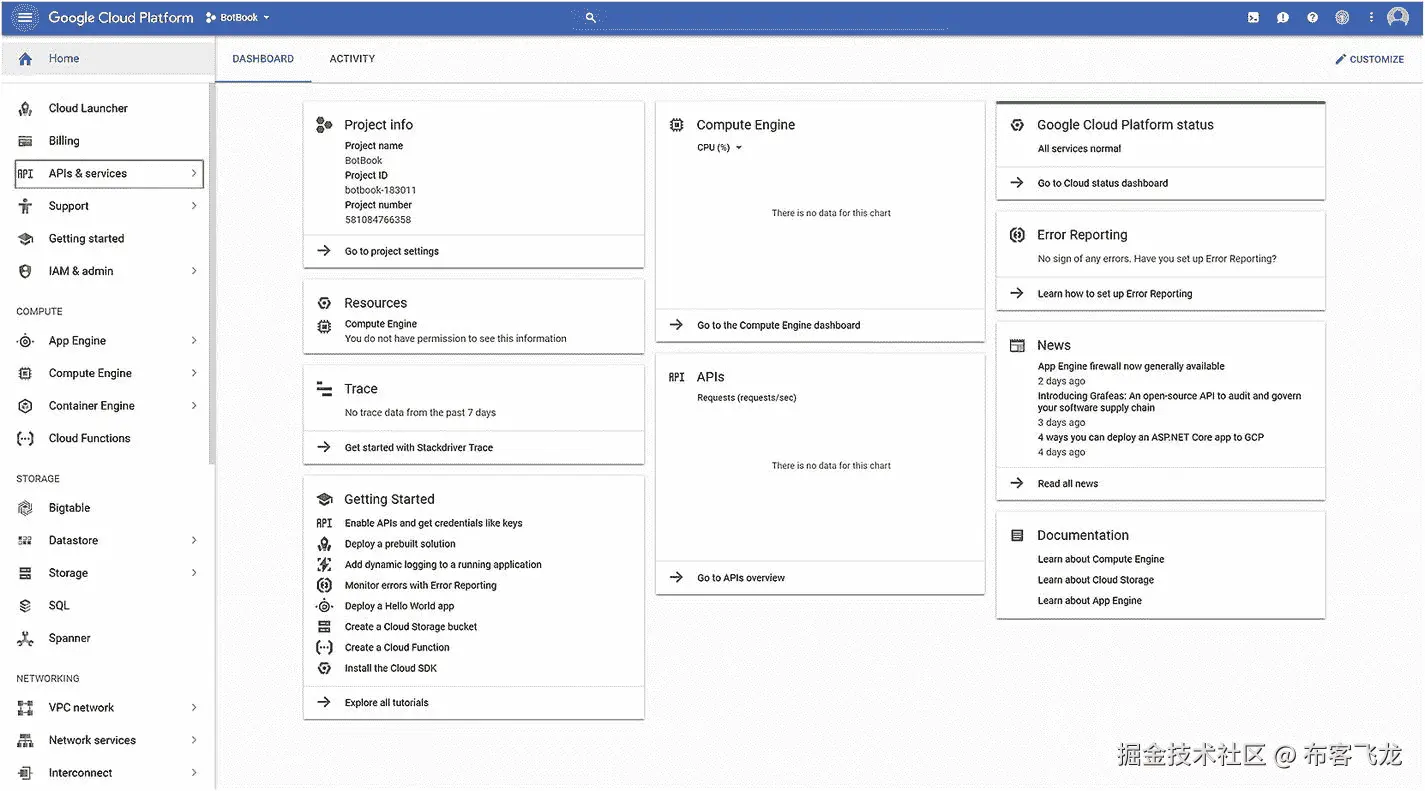1425x791 pixels.
Task: Click the Bigtable icon
Action: pos(26,508)
